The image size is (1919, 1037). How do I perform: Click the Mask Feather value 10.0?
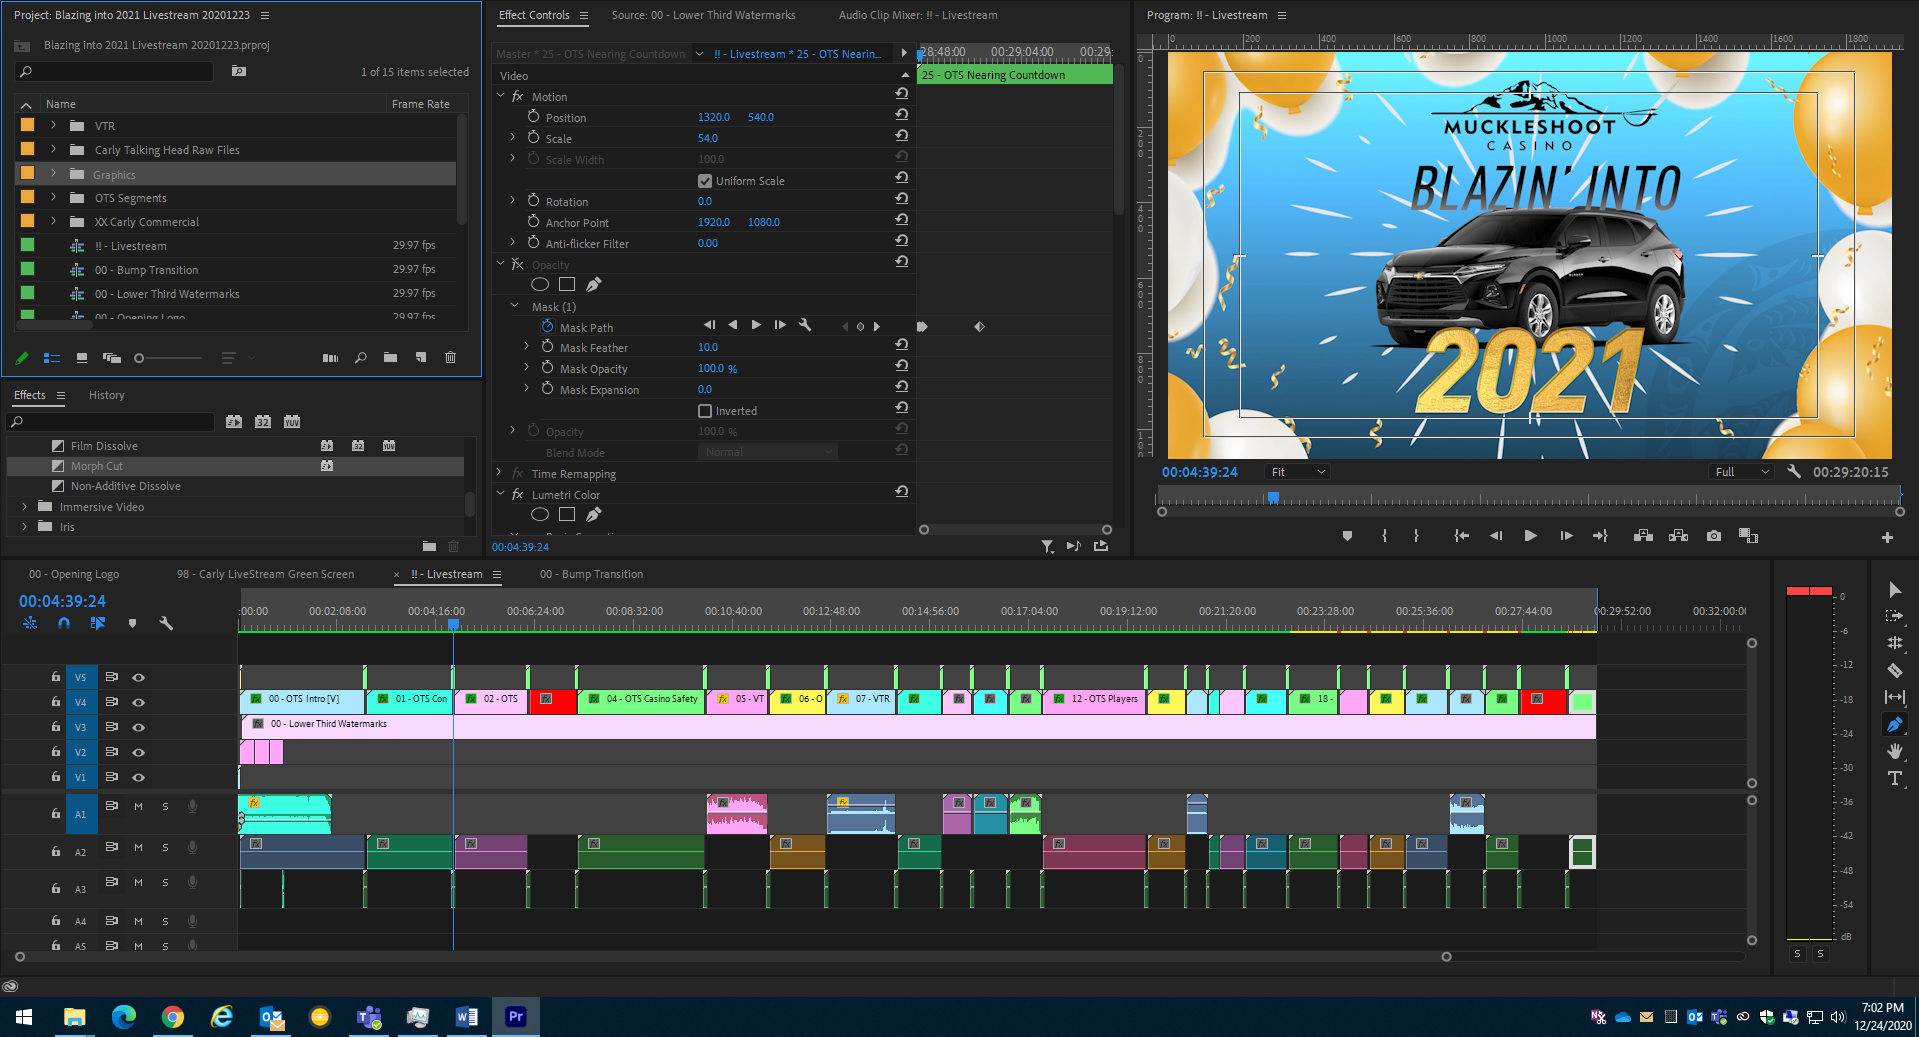pos(707,347)
